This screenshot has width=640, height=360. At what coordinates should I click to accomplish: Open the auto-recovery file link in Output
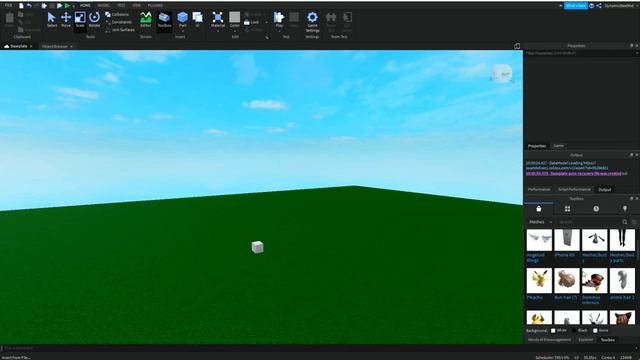click(573, 173)
